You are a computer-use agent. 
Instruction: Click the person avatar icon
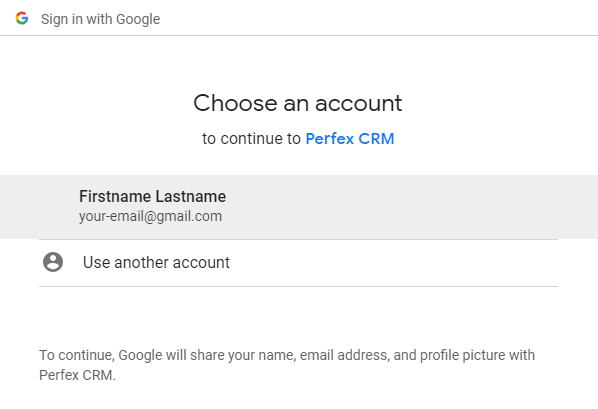[x=53, y=262]
